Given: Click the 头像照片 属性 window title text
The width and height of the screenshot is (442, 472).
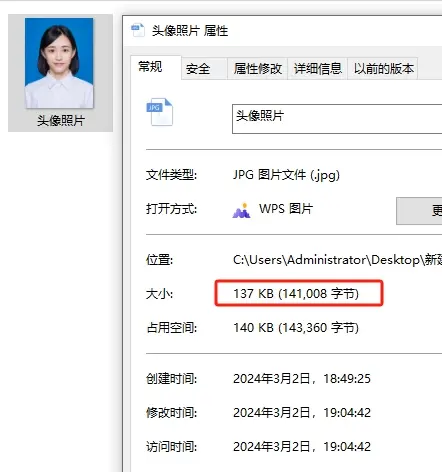Looking at the screenshot, I should point(190,31).
